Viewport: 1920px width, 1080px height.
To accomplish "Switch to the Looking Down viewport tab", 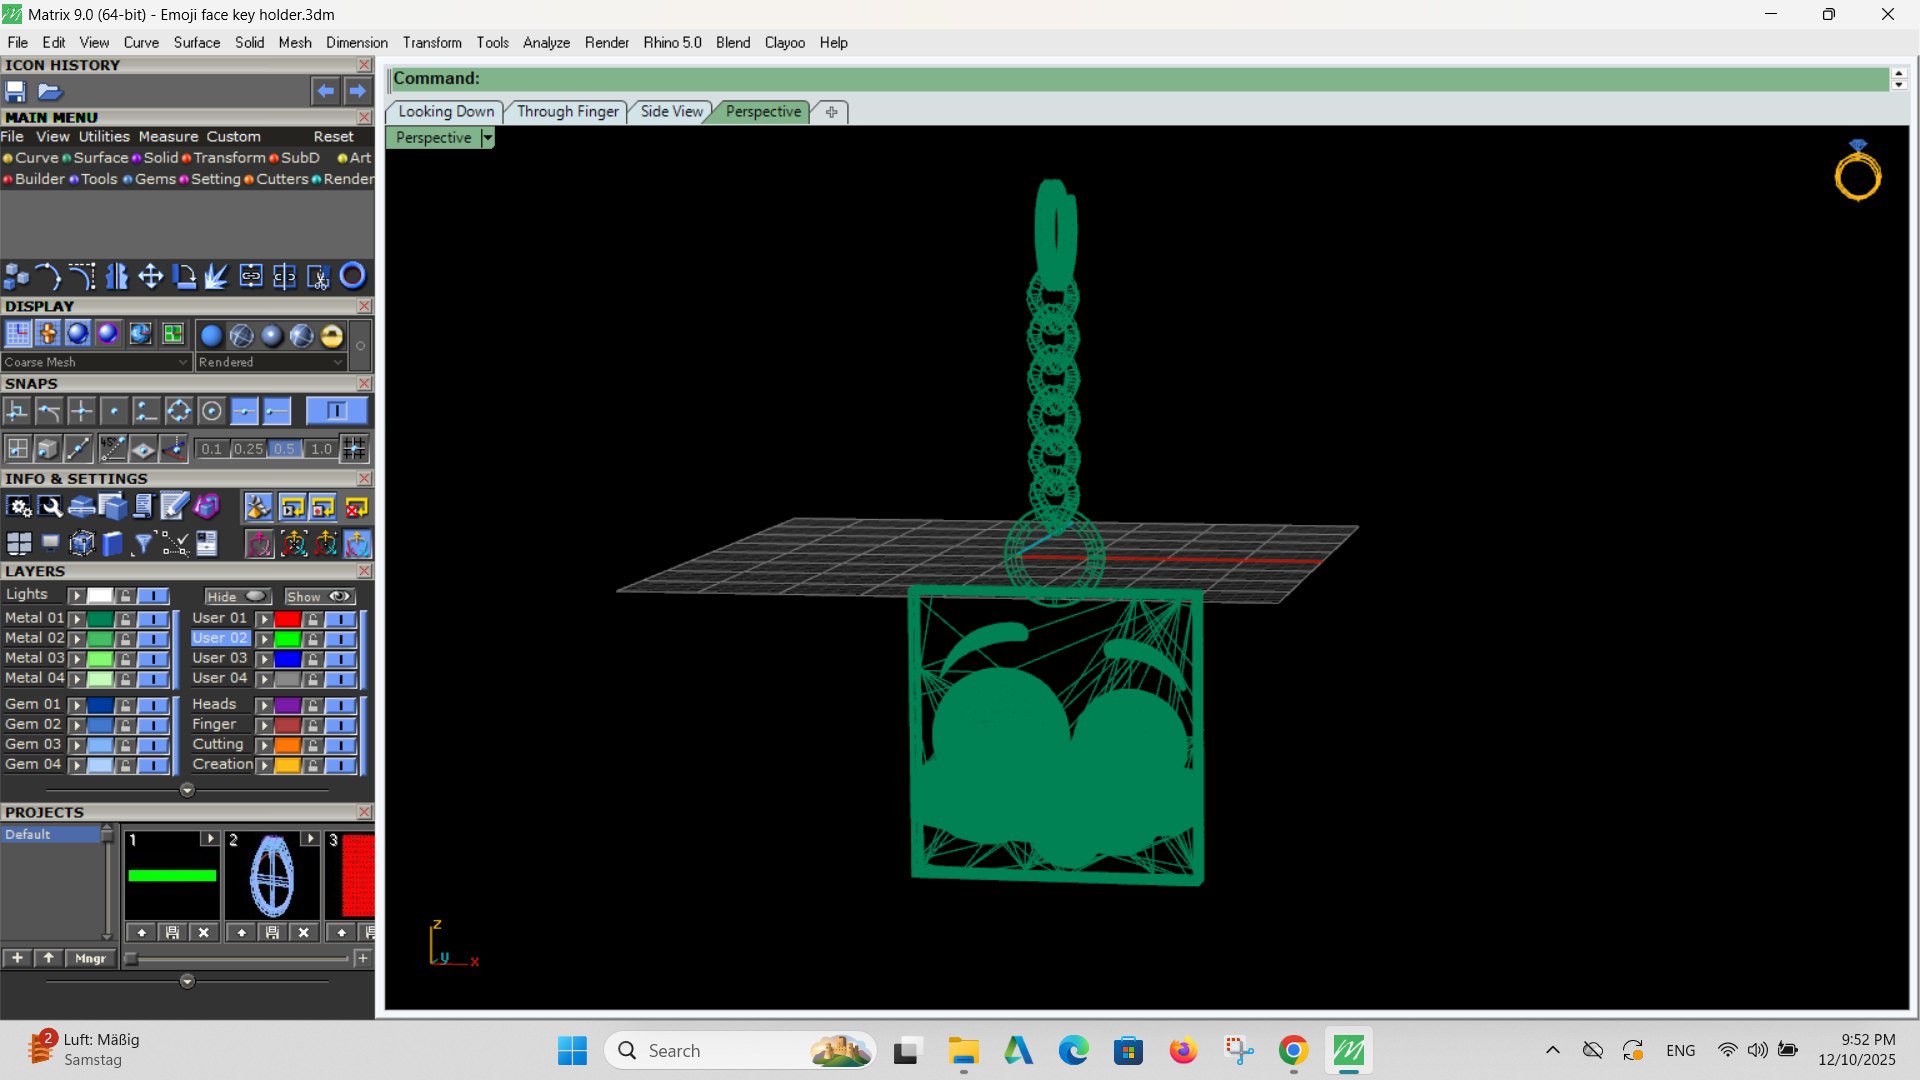I will click(446, 111).
